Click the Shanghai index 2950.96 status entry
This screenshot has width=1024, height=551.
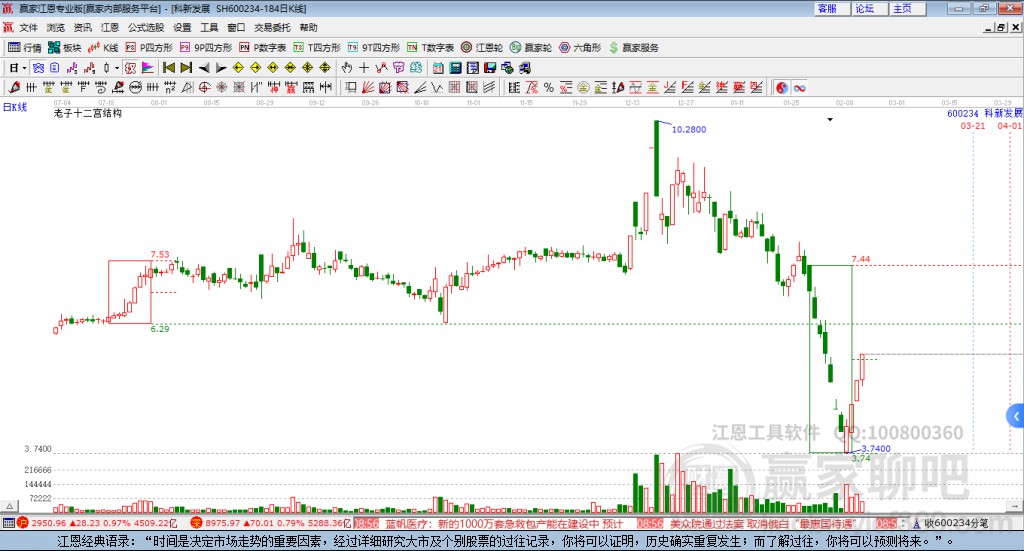point(97,523)
